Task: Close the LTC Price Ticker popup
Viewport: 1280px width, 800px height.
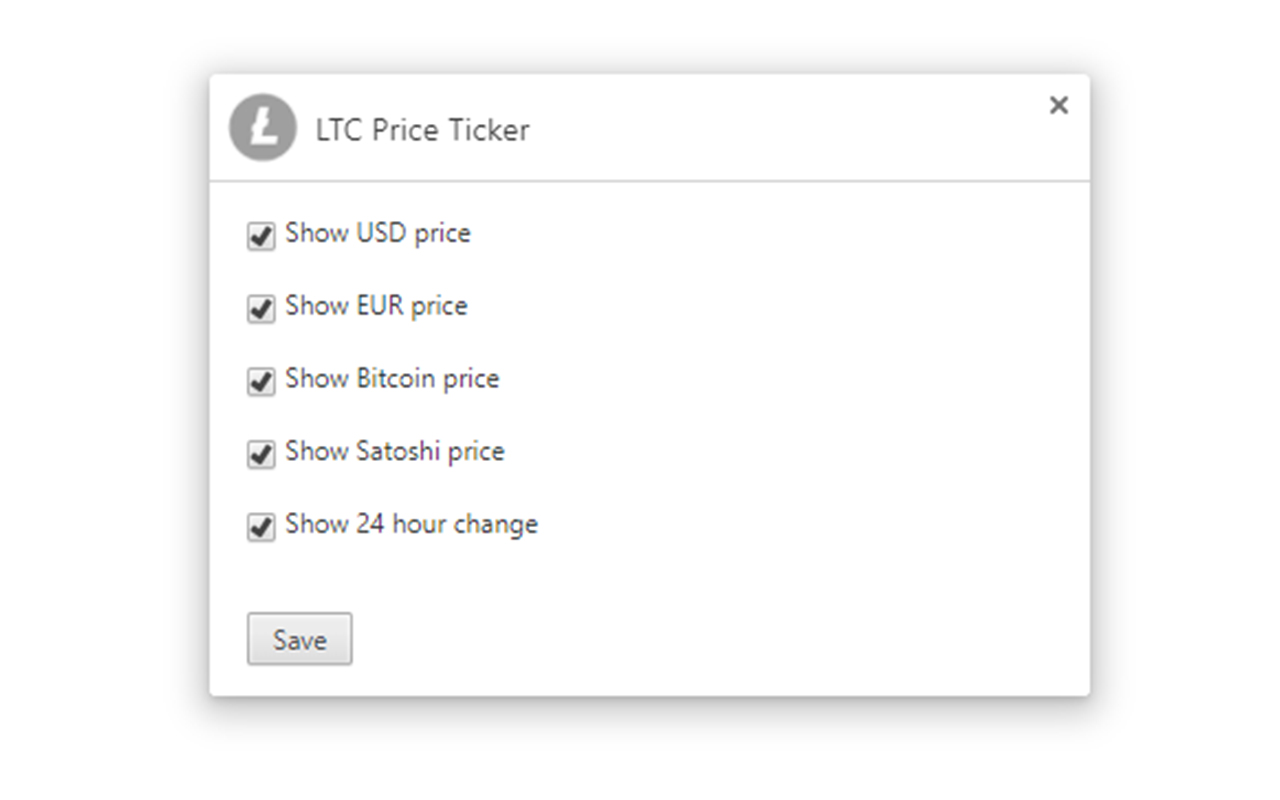Action: [1058, 105]
